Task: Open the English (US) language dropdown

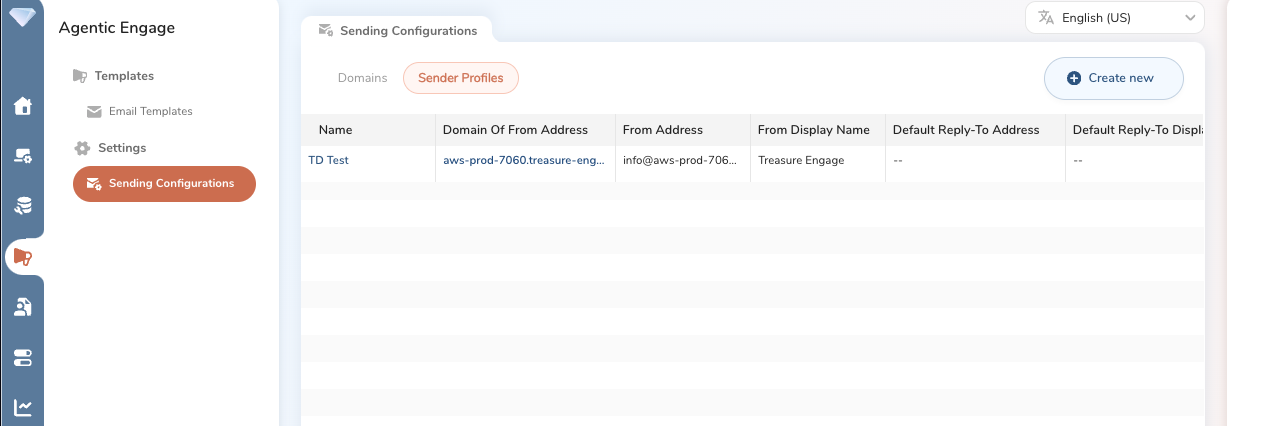Action: [x=1115, y=18]
